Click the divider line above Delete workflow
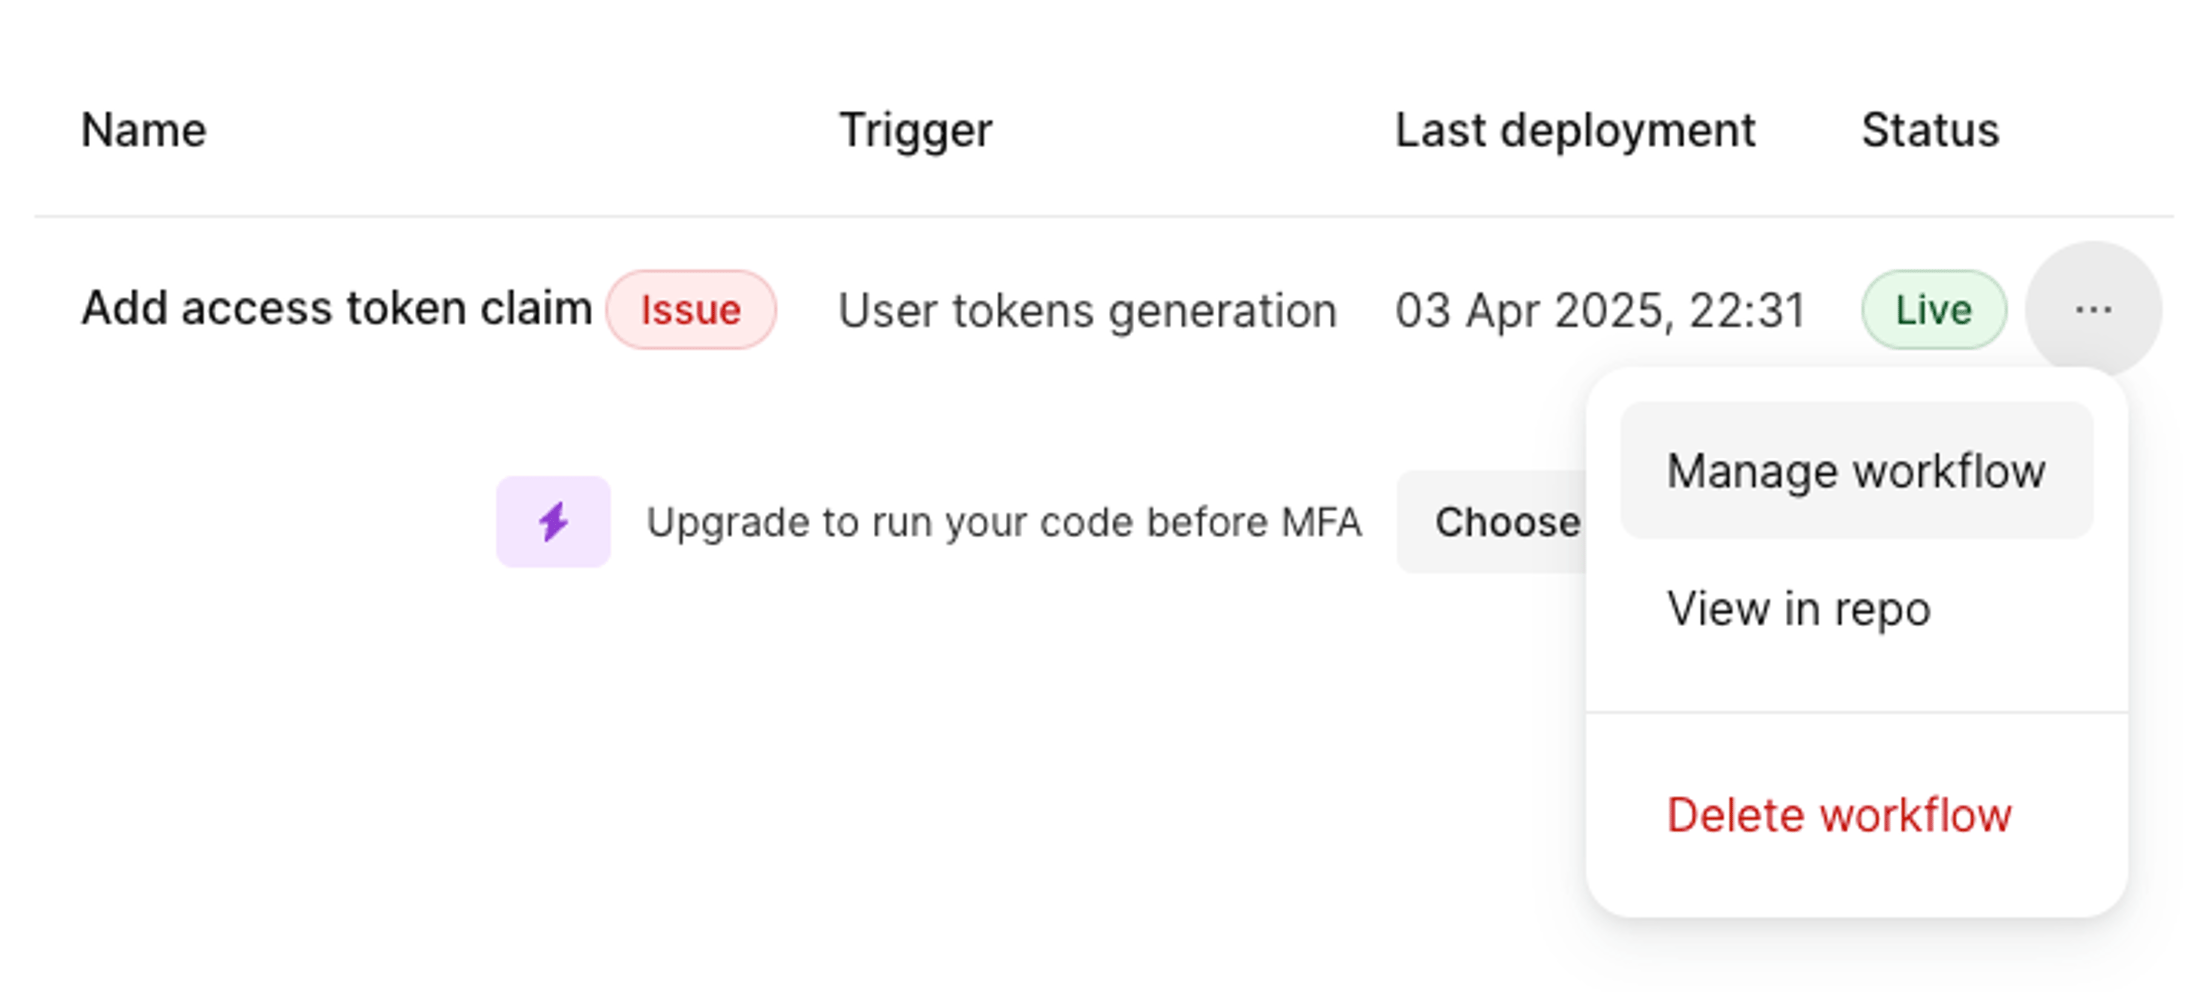 point(1856,713)
